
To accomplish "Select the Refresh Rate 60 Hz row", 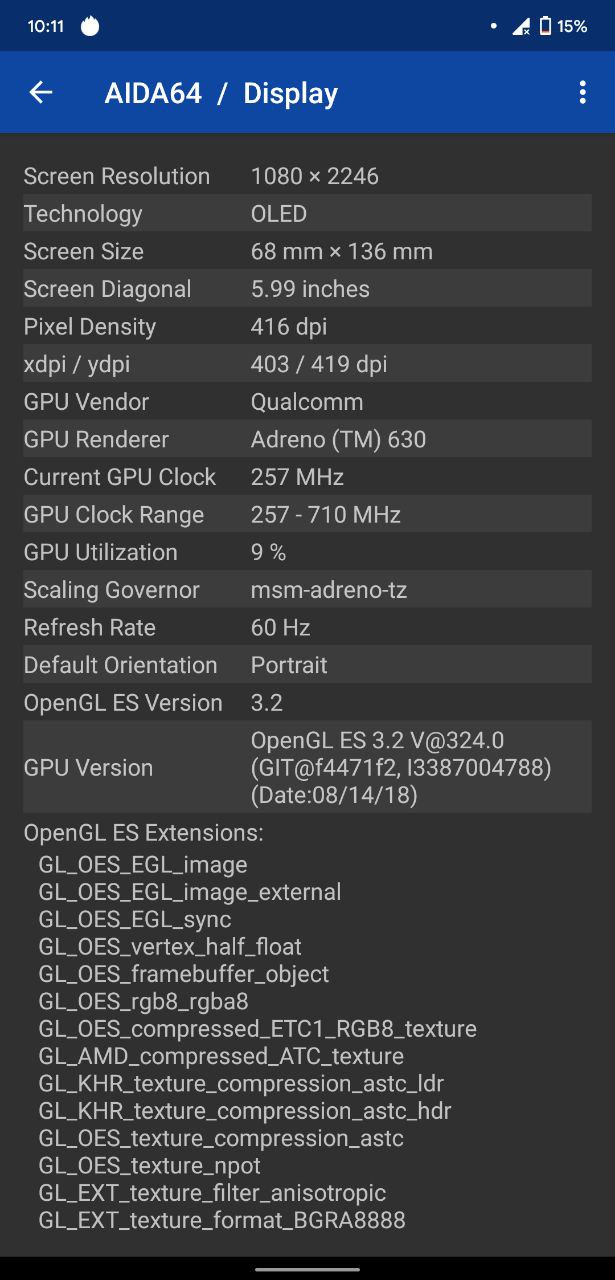I will 307,628.
